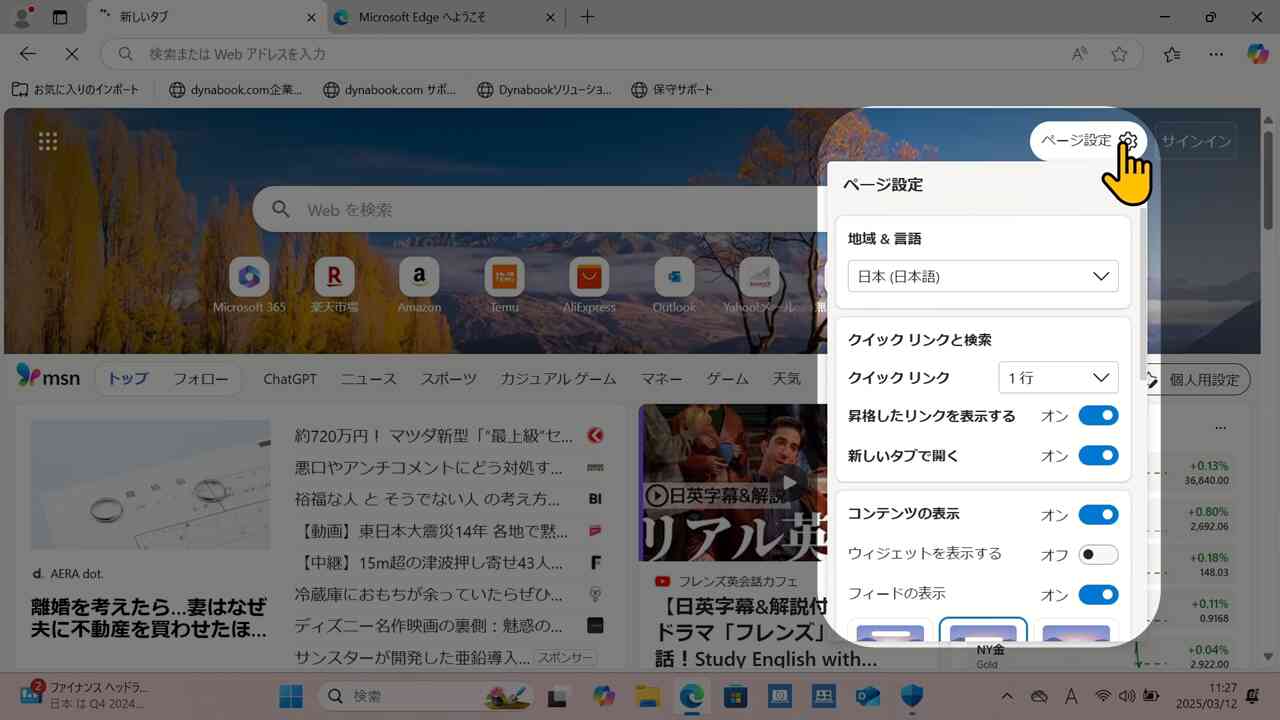The height and width of the screenshot is (720, 1280).
Task: Click the msn logo on the homepage
Action: [46, 378]
